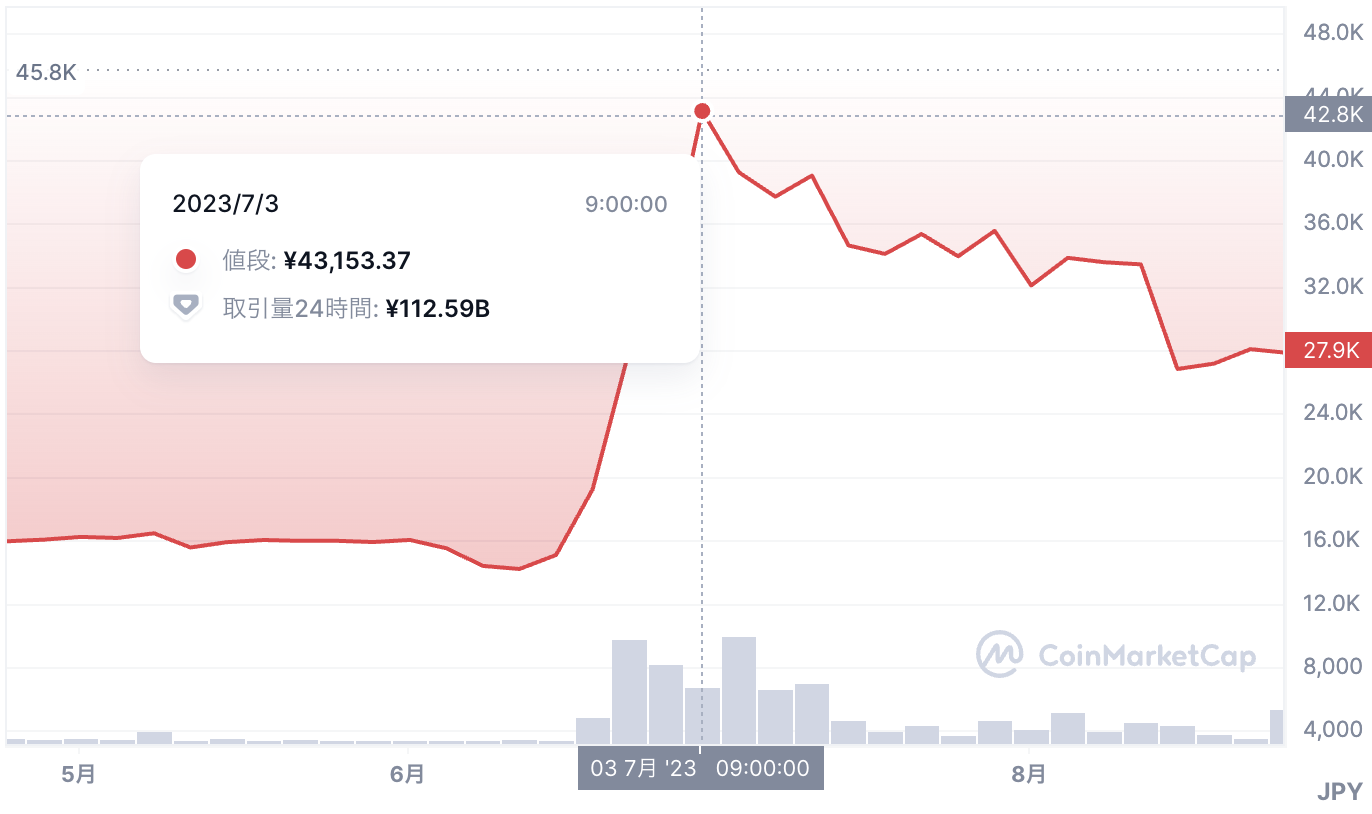Click the 8,000 volume axis label
The width and height of the screenshot is (1372, 814).
[x=1333, y=666]
